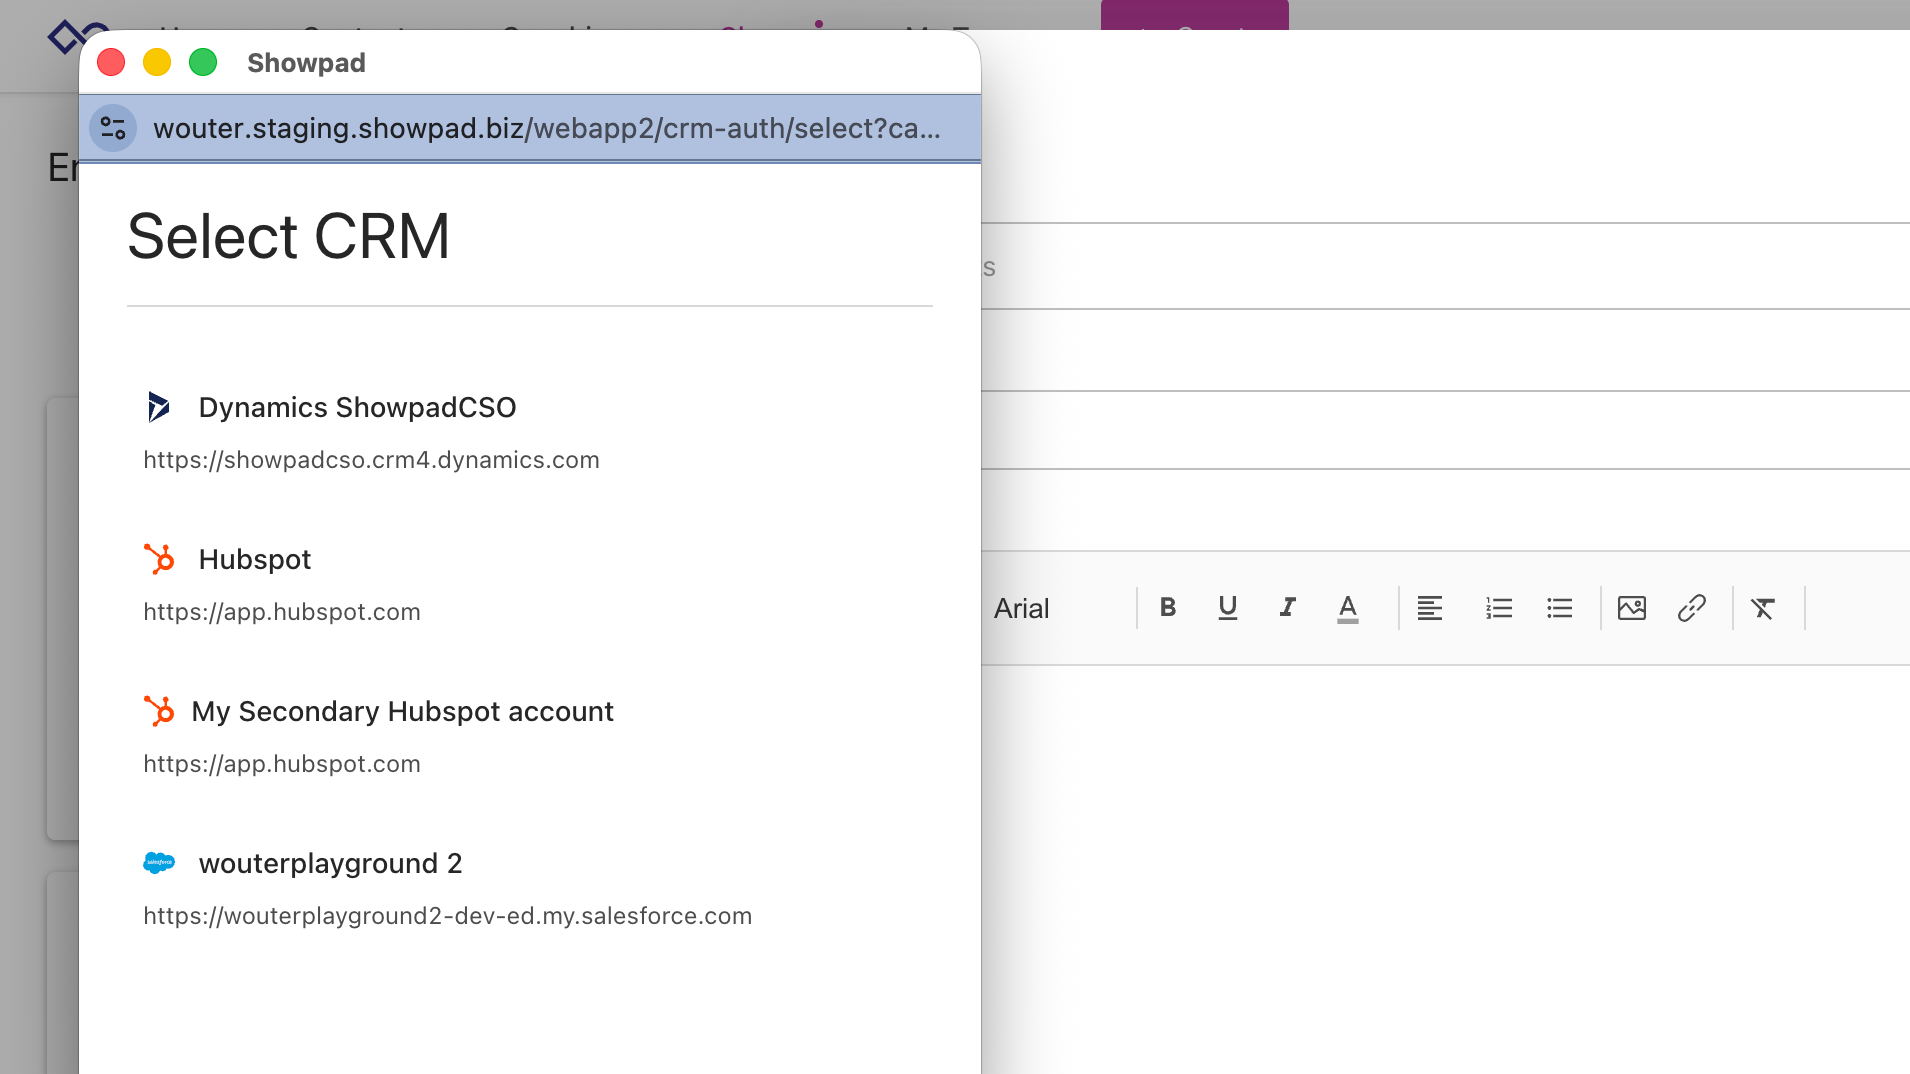This screenshot has width=1910, height=1074.
Task: Click the address bar URL field
Action: (546, 129)
